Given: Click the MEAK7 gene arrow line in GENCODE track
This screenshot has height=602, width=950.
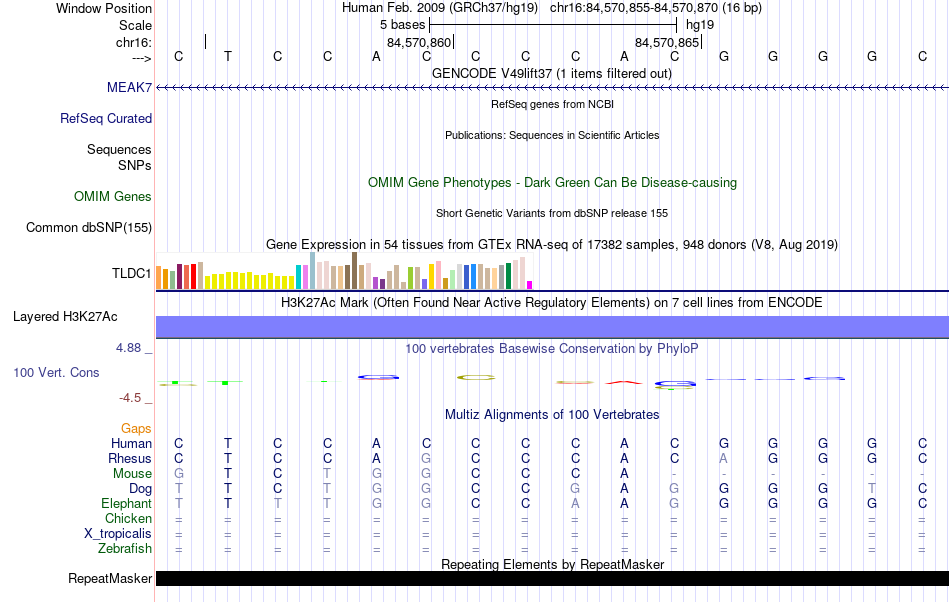Looking at the screenshot, I should click(x=552, y=88).
